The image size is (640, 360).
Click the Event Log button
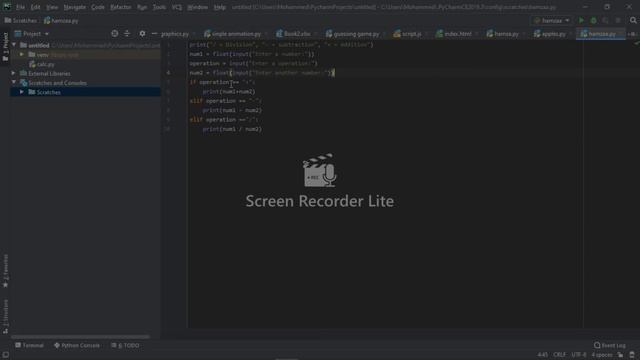click(610, 345)
